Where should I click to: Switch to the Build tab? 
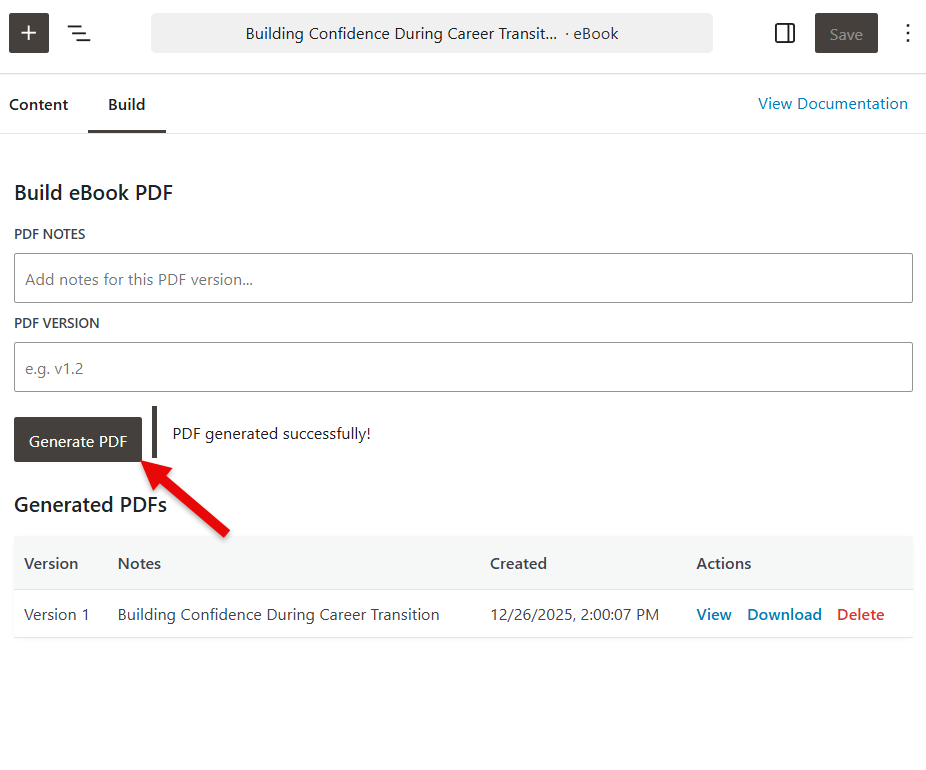126,104
